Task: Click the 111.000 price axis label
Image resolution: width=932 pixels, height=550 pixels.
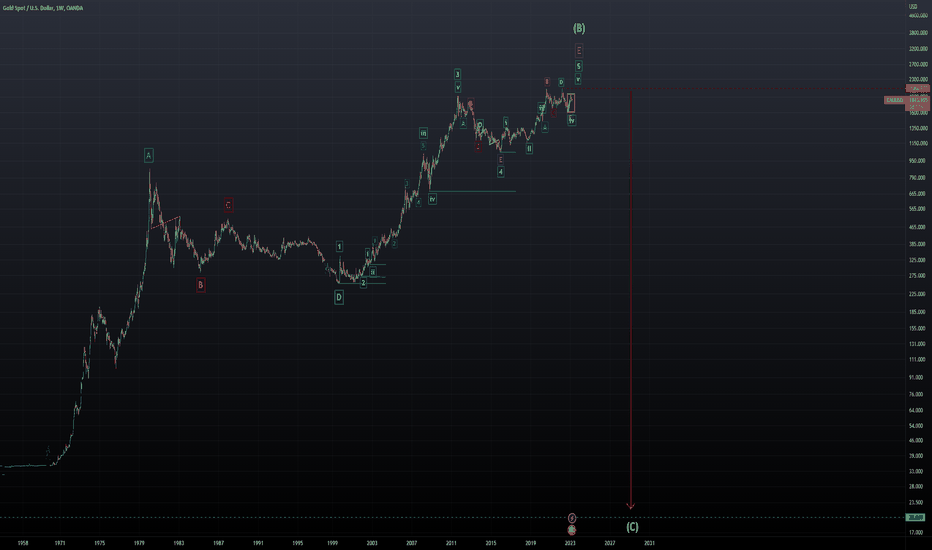Action: click(x=917, y=360)
